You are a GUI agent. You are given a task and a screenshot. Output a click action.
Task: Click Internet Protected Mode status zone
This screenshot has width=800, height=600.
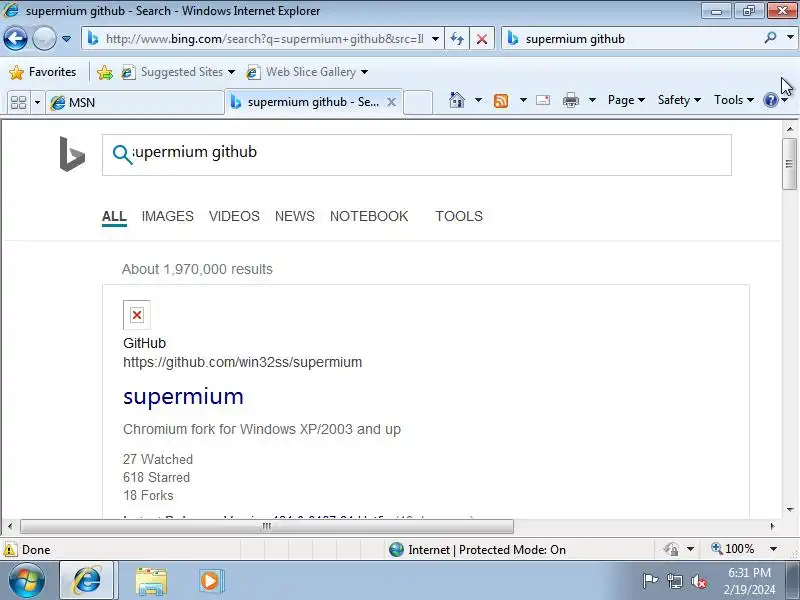(x=477, y=549)
